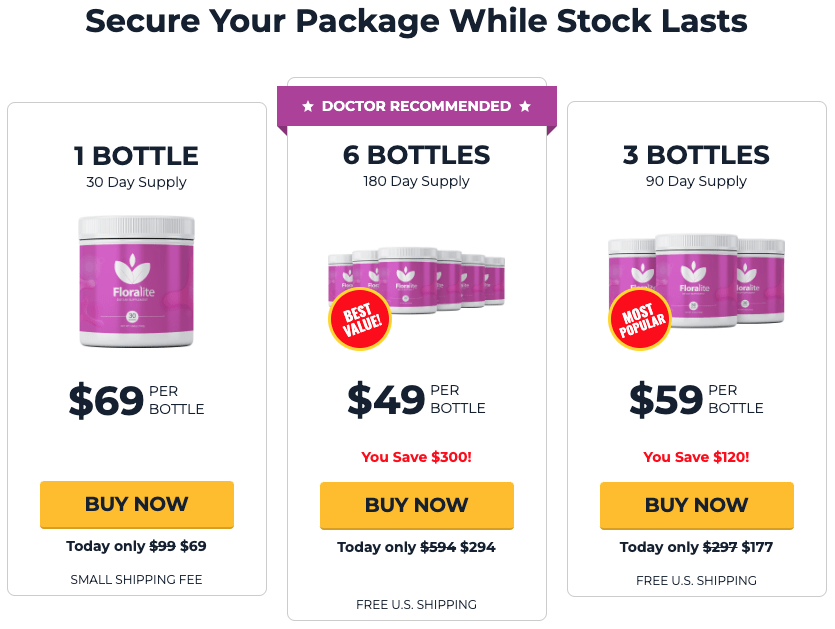Click the $59 per bottle price
835x629 pixels.
tap(697, 399)
